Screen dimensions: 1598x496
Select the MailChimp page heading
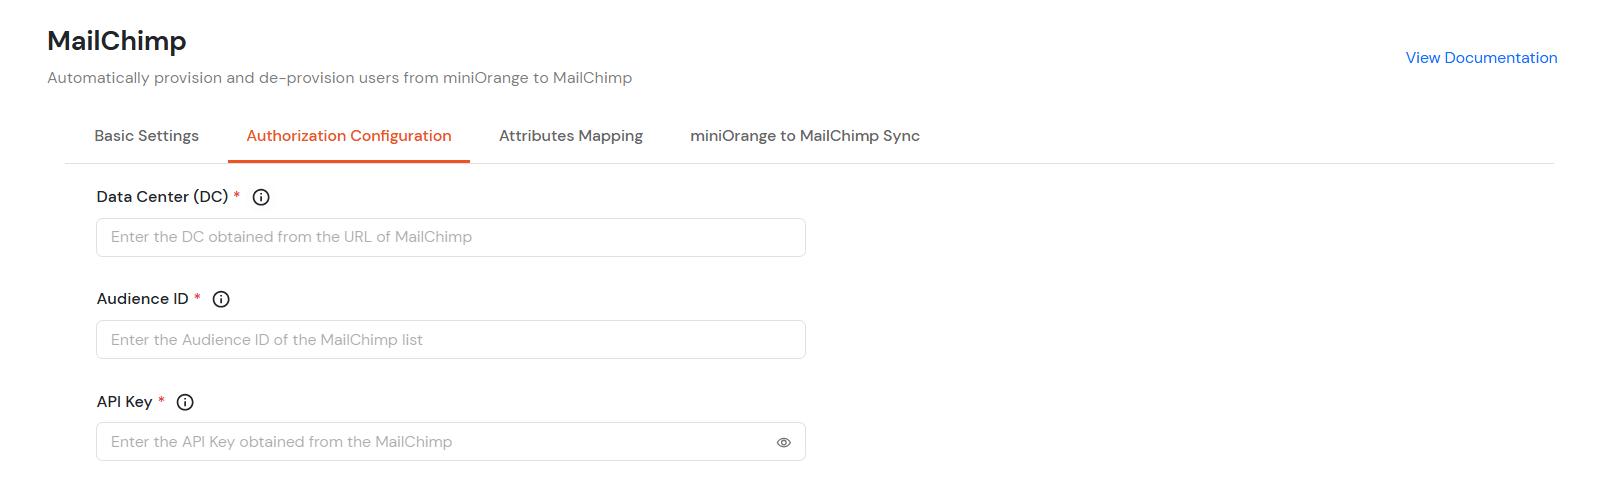[x=117, y=41]
